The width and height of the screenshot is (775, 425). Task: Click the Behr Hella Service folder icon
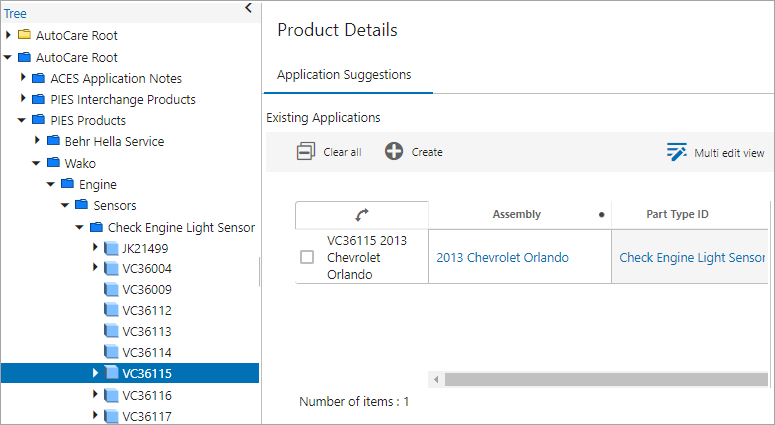pos(54,141)
